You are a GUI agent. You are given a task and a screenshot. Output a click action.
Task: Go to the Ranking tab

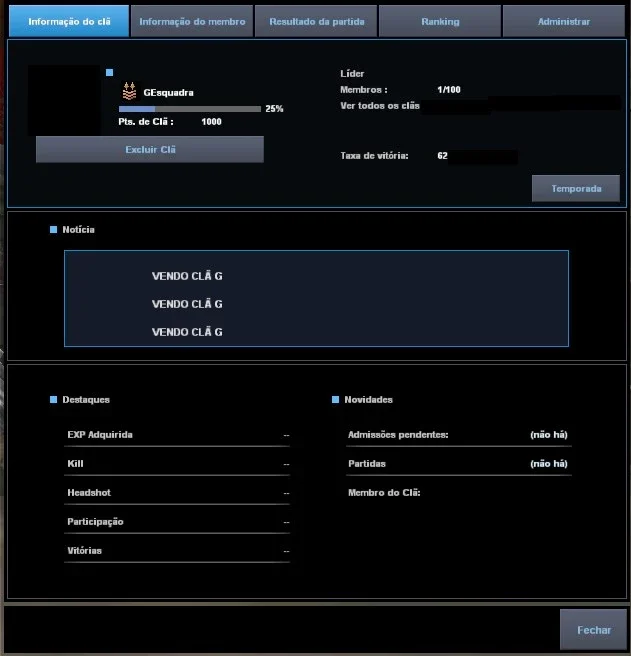[440, 21]
